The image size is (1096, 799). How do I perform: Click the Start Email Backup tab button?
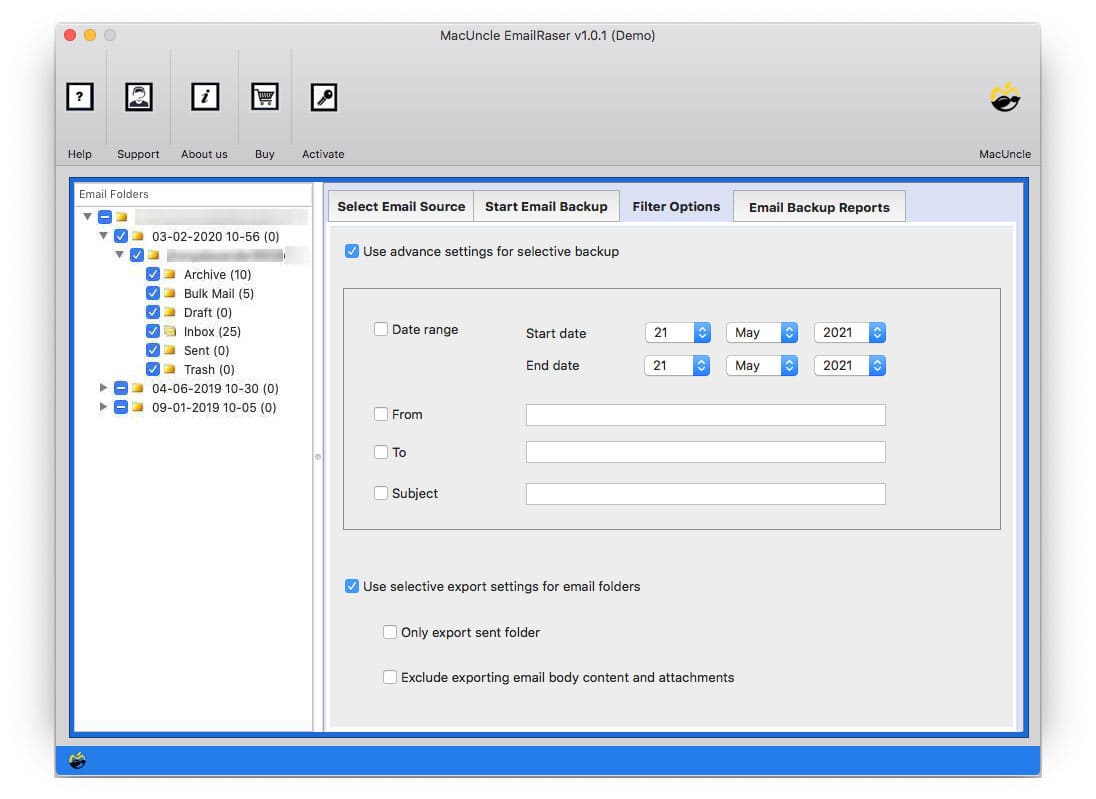coord(546,206)
